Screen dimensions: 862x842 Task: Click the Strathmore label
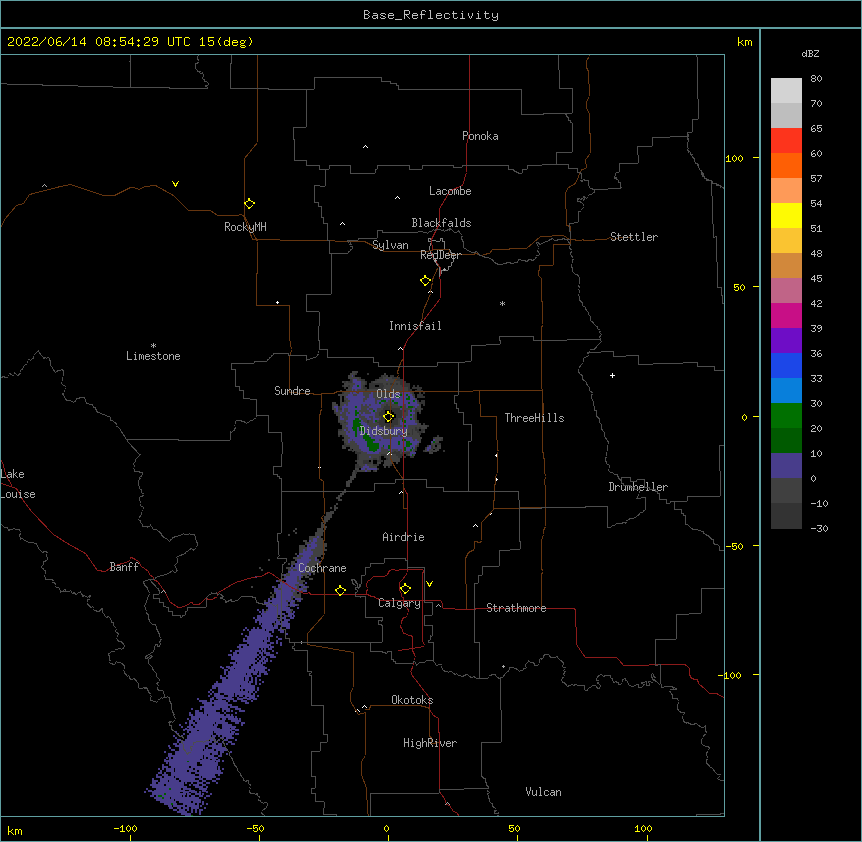[x=516, y=608]
